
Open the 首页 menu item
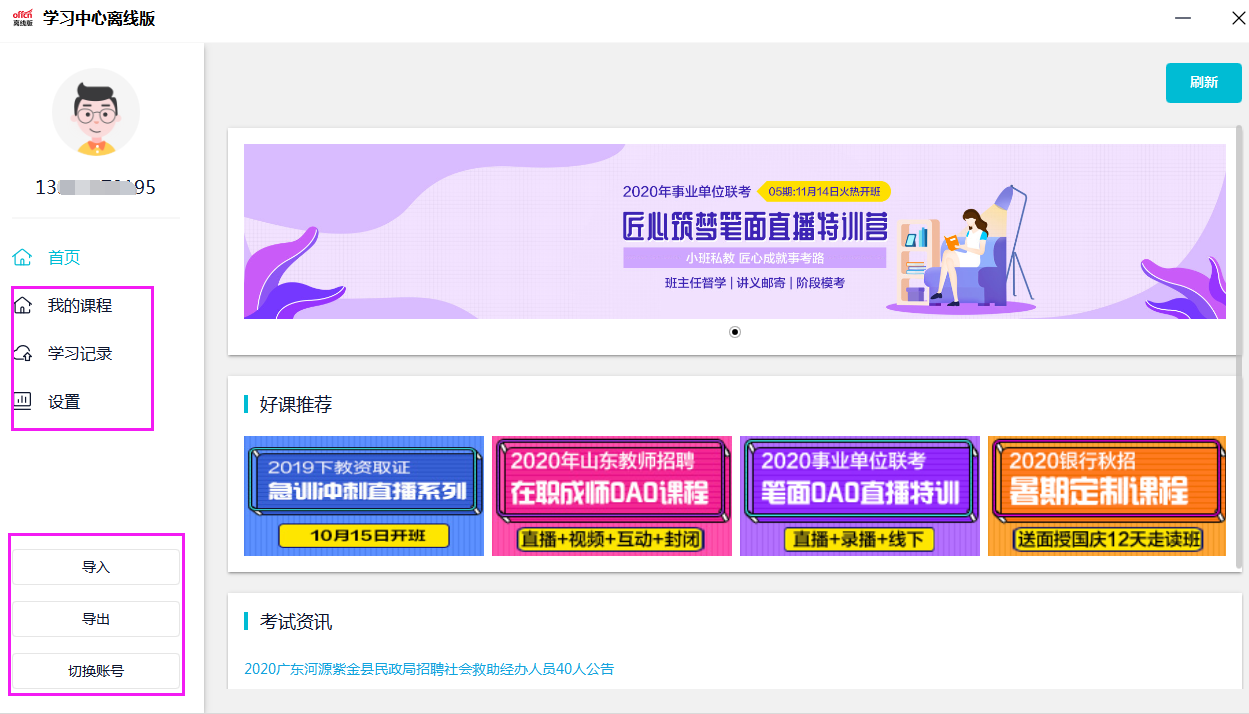point(64,258)
